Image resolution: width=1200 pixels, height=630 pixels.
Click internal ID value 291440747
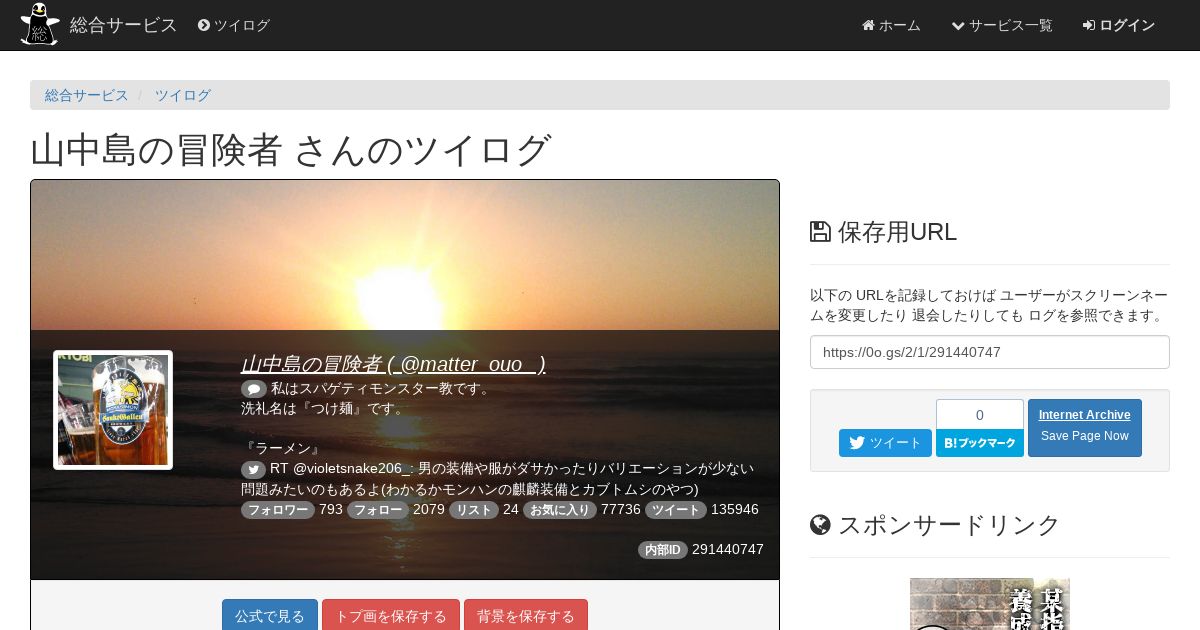pos(728,550)
